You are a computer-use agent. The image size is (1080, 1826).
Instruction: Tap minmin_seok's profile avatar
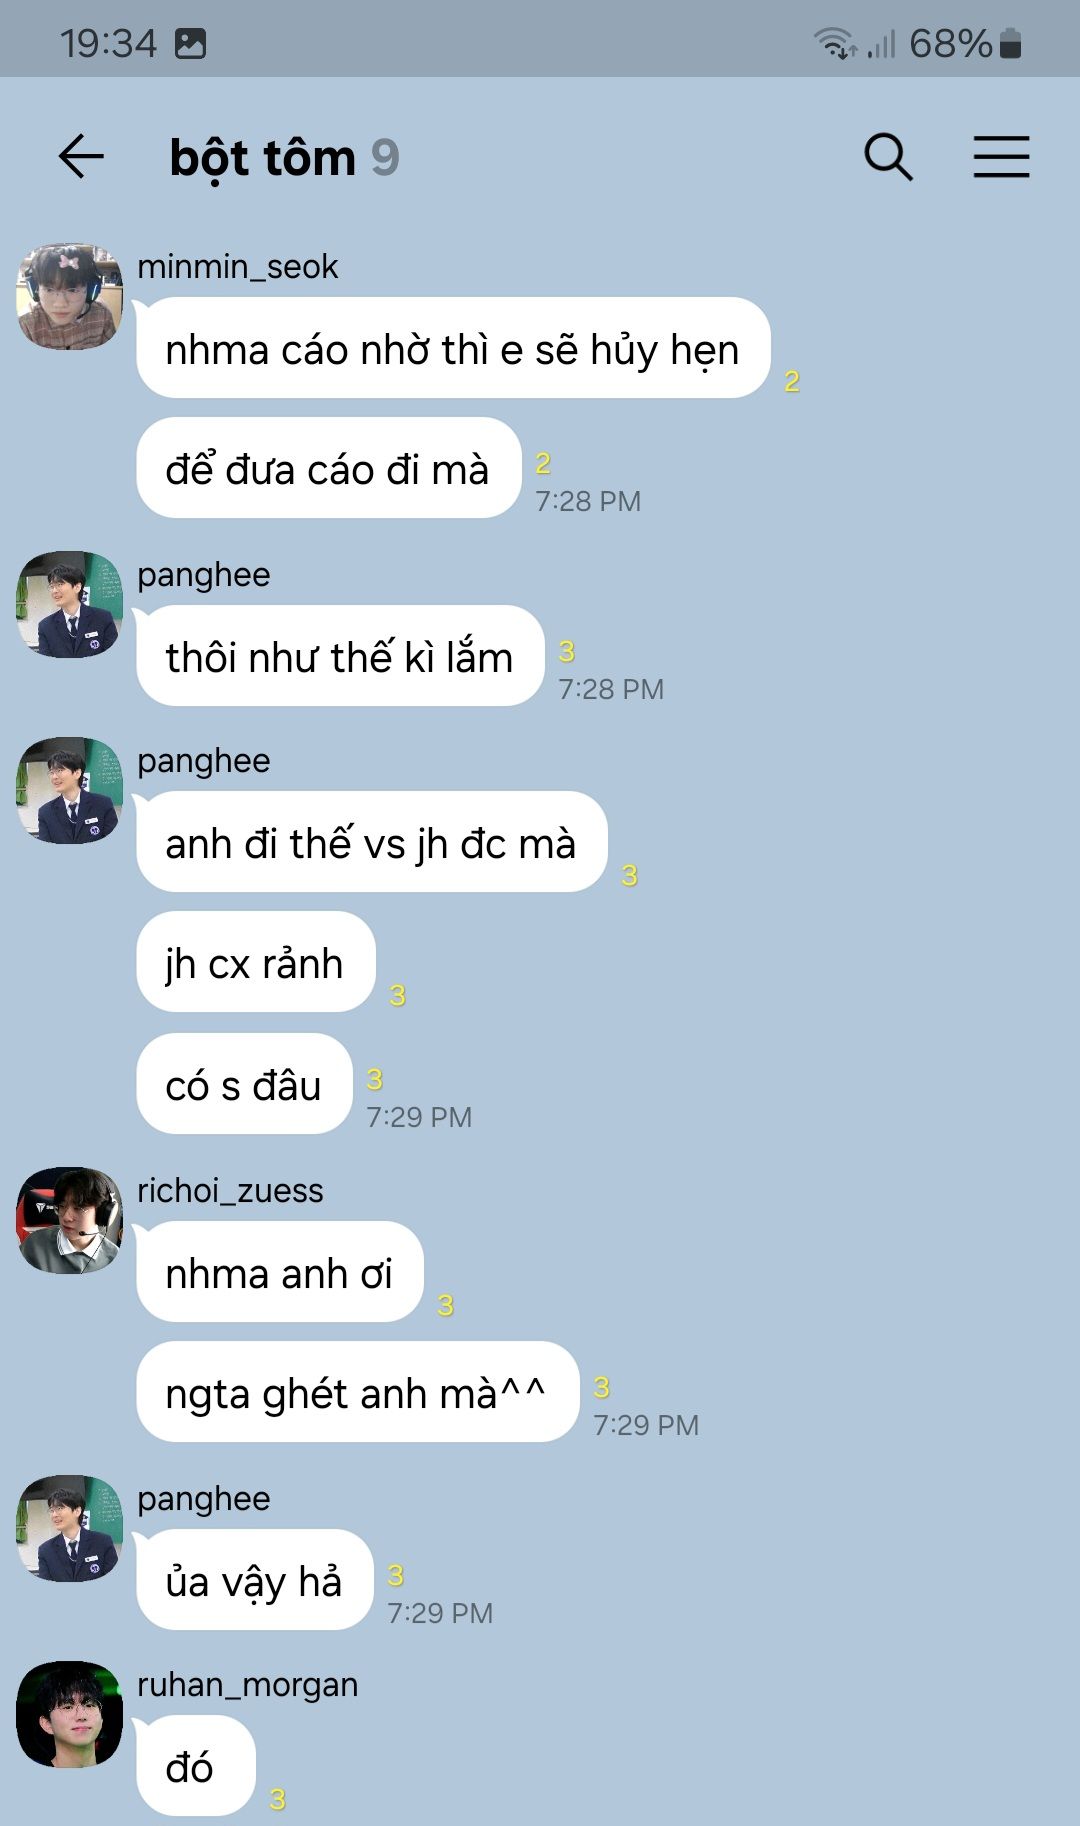(x=70, y=296)
